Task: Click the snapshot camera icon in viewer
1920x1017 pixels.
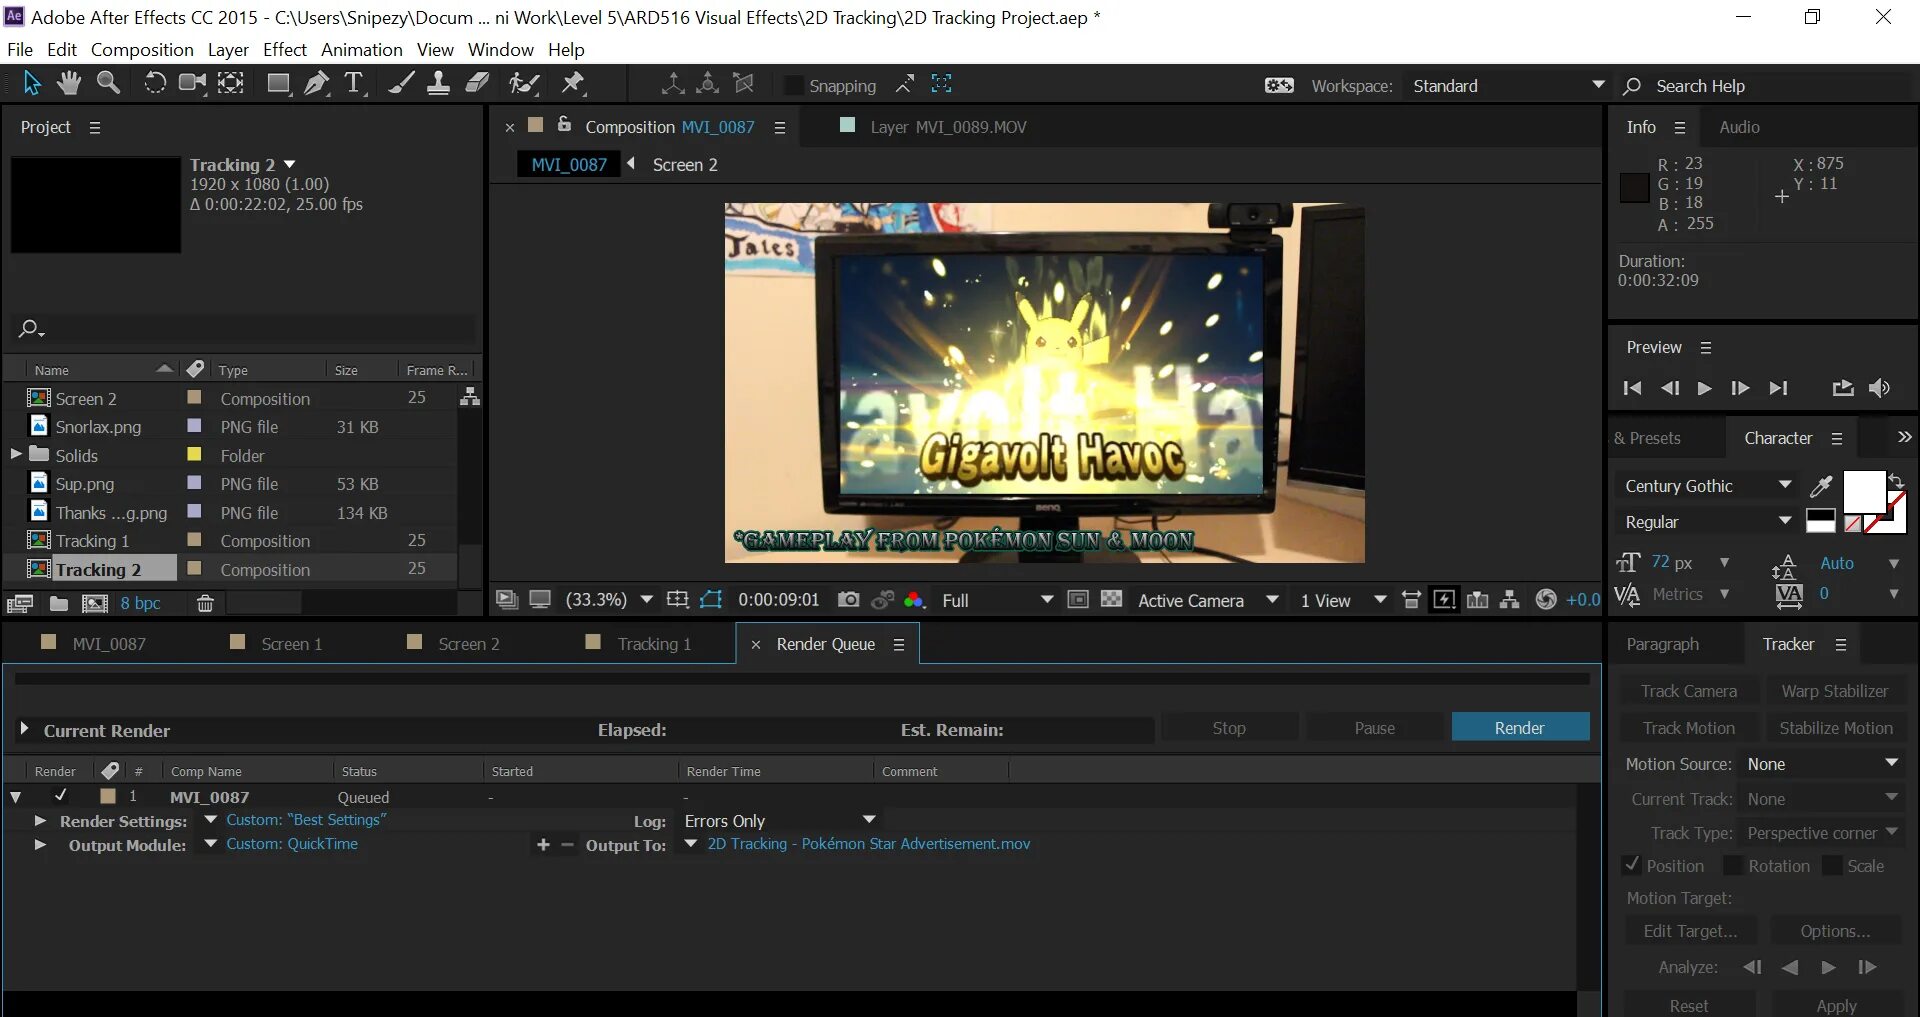Action: [849, 600]
